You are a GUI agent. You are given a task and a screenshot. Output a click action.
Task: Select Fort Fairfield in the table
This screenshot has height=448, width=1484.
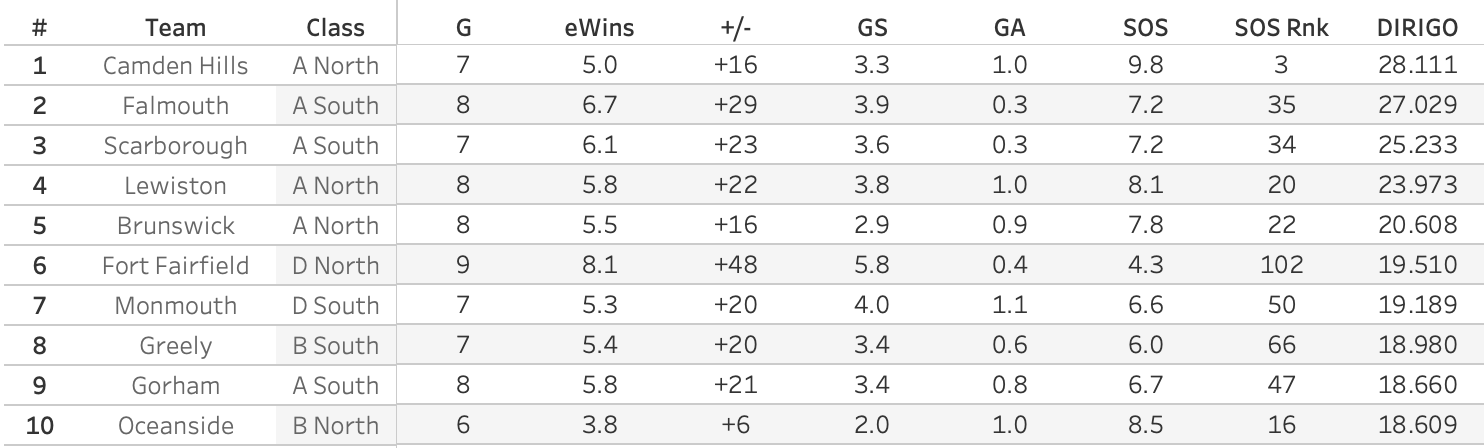[176, 266]
